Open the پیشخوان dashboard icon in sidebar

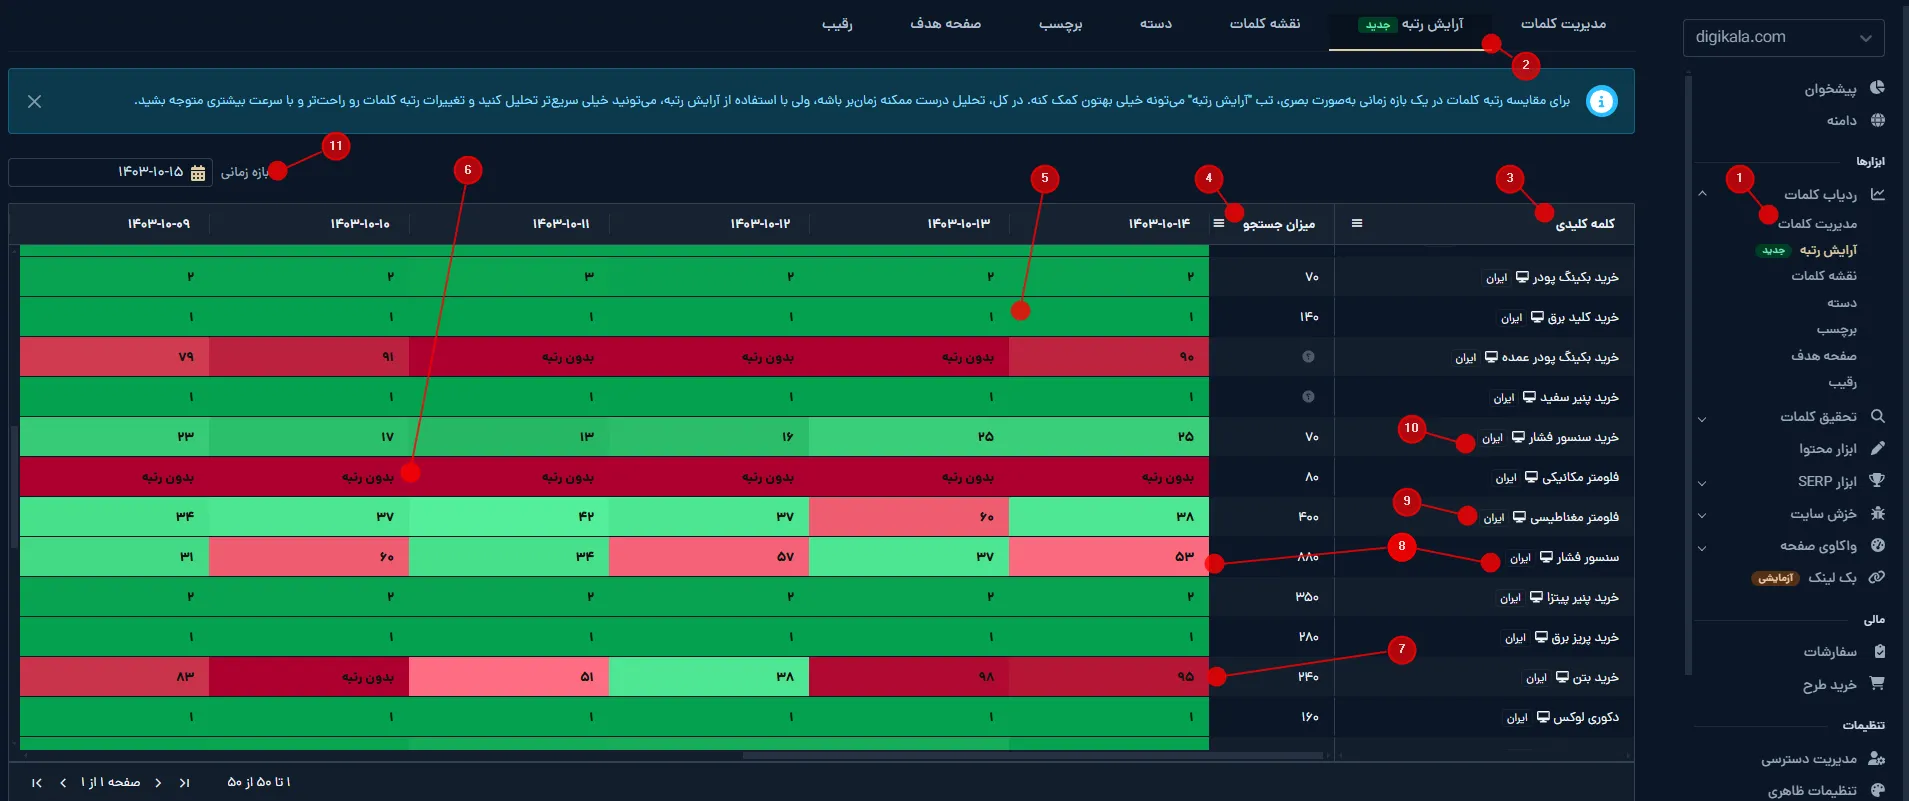[x=1877, y=88]
